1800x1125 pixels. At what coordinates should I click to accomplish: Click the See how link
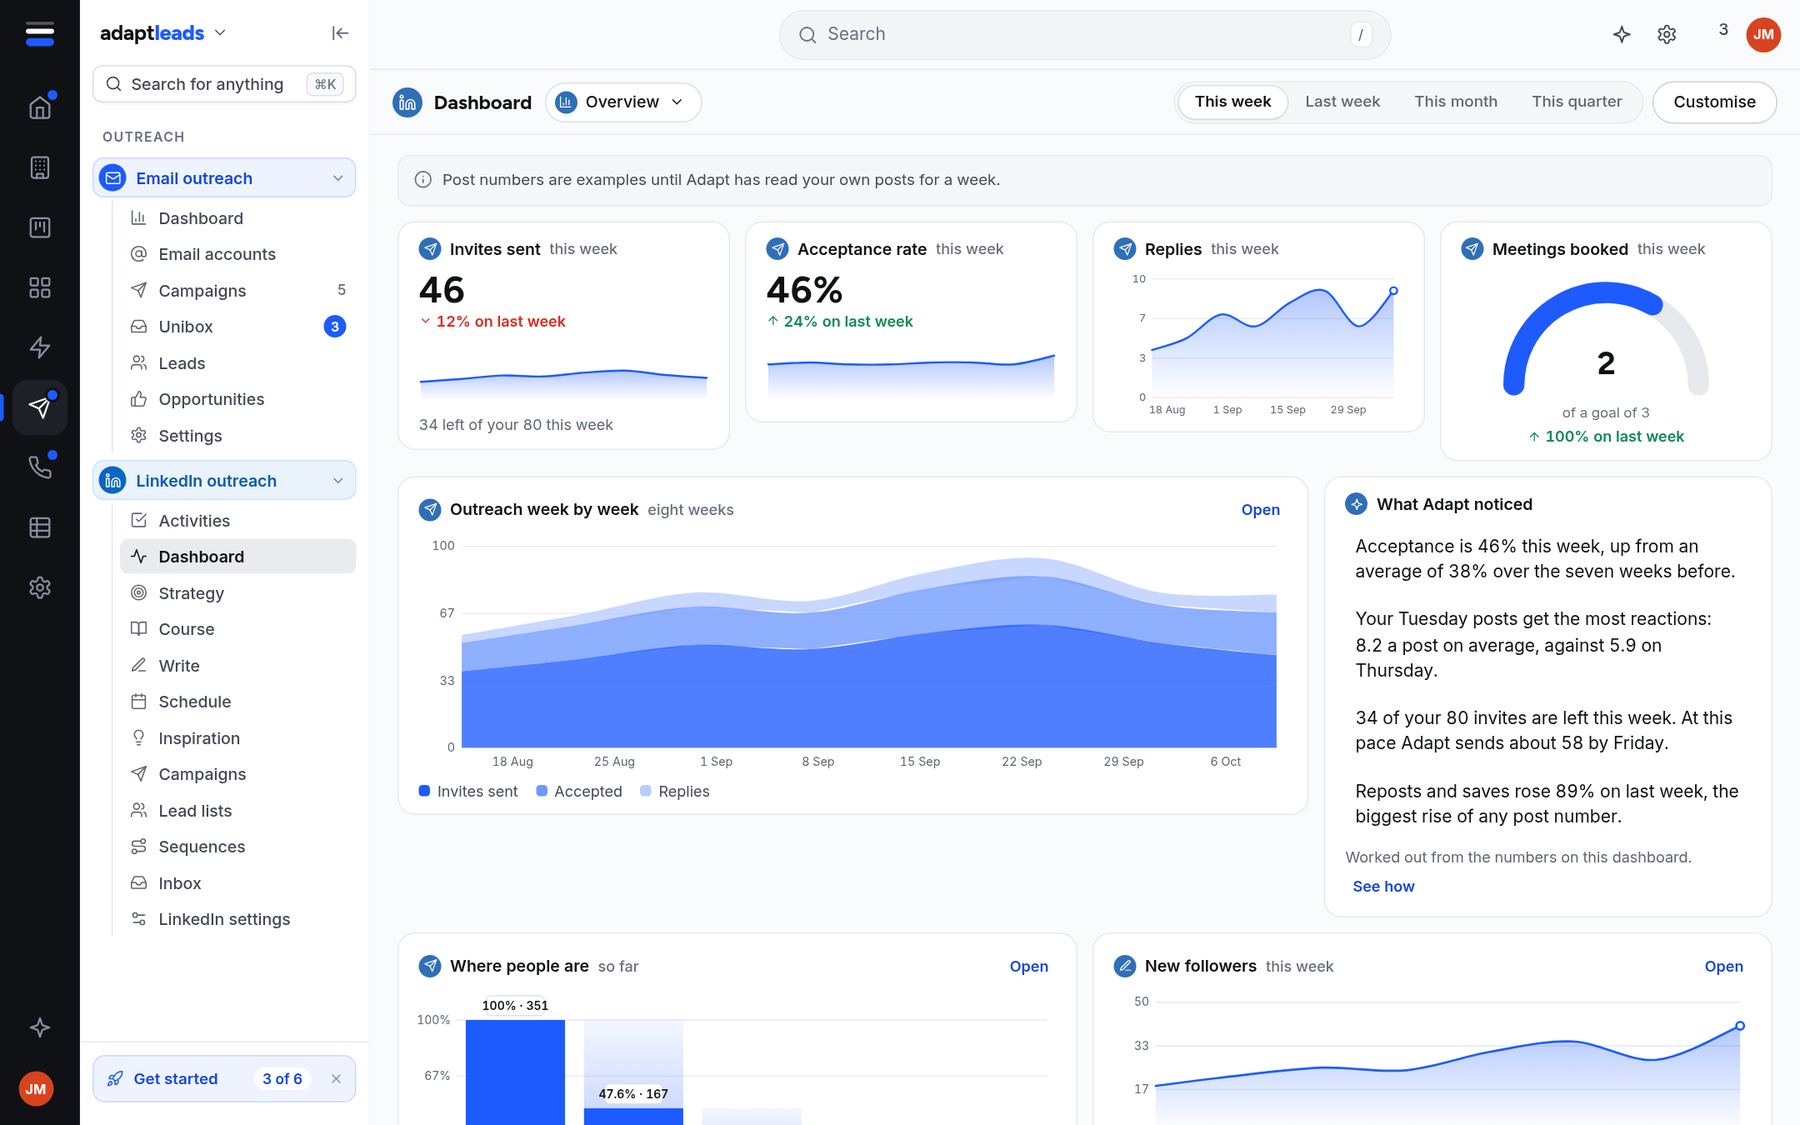[1383, 887]
